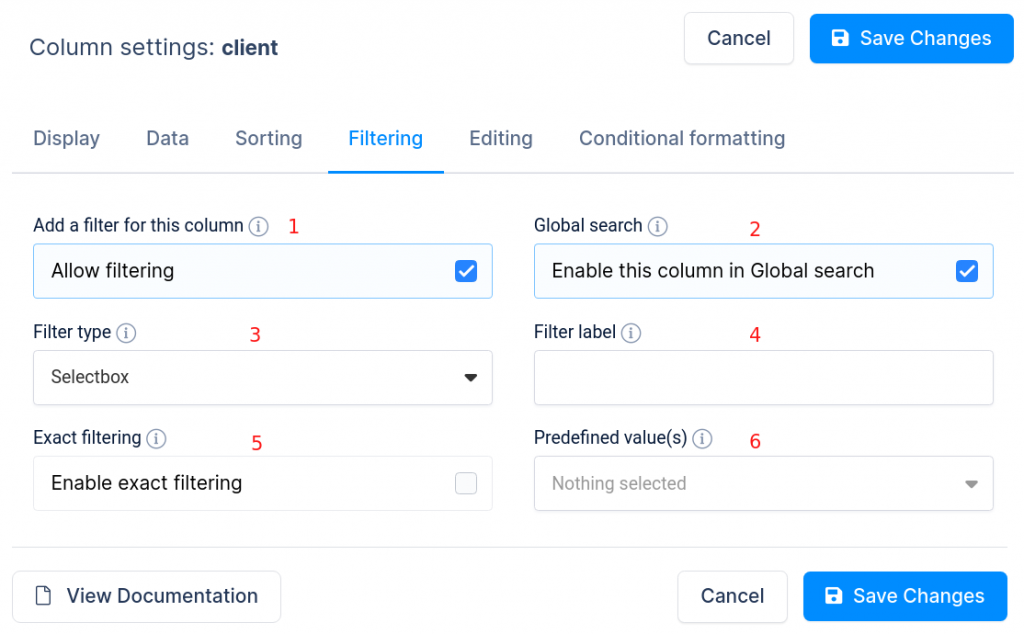
Task: Go to the Sorting tab
Action: click(268, 139)
